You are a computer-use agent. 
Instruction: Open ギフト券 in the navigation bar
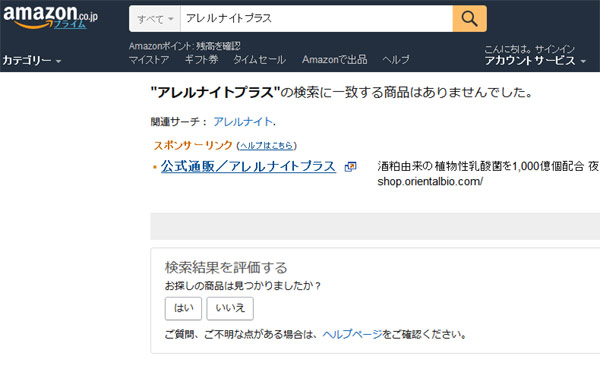point(201,59)
